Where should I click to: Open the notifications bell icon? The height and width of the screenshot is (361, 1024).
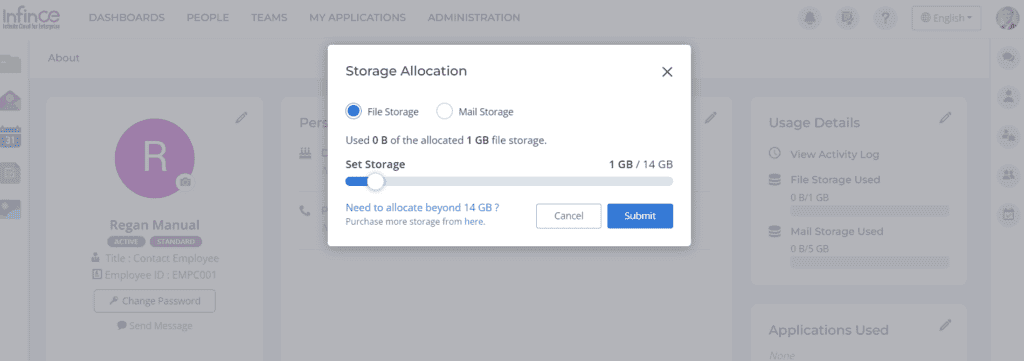[810, 18]
